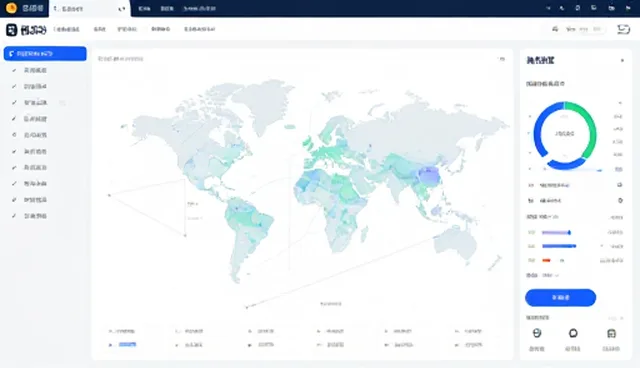Click the purple slider handle in the right panel

click(x=569, y=233)
